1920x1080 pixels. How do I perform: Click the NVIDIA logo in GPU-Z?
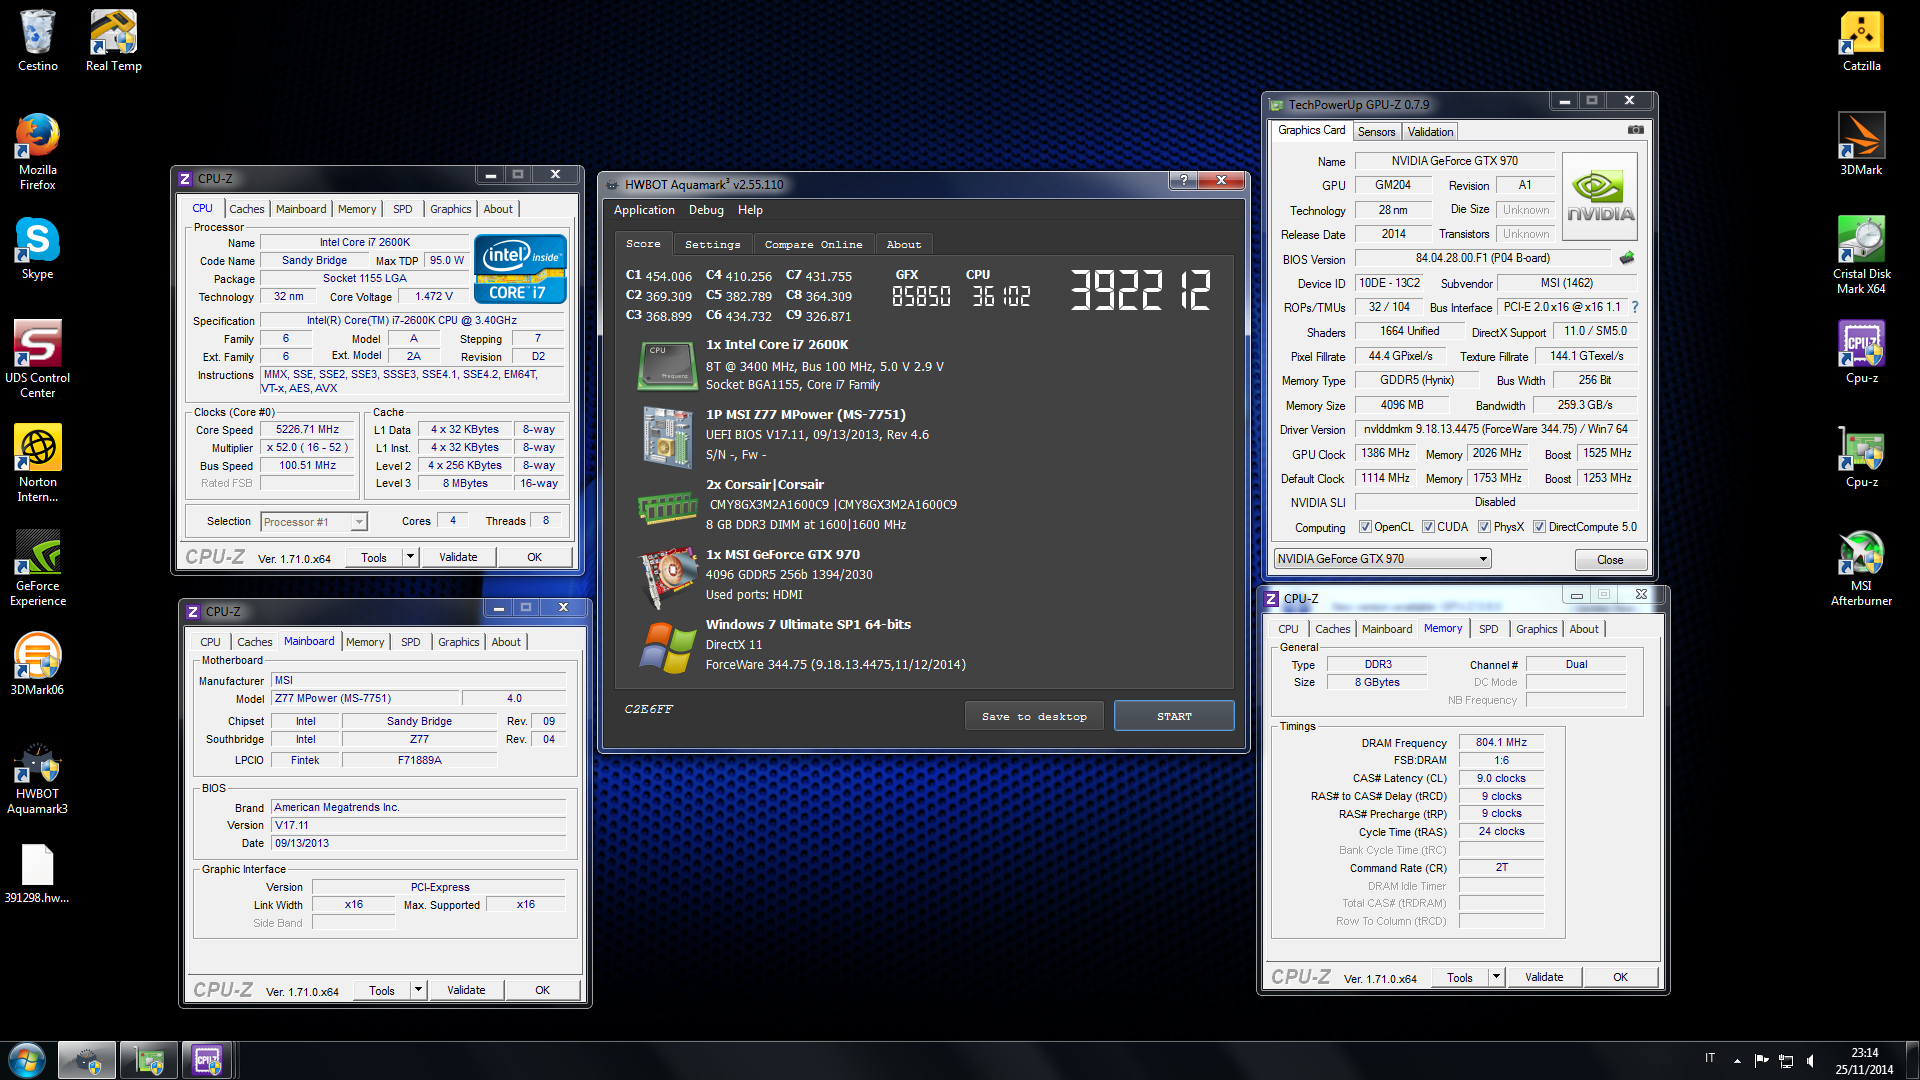tap(1600, 197)
